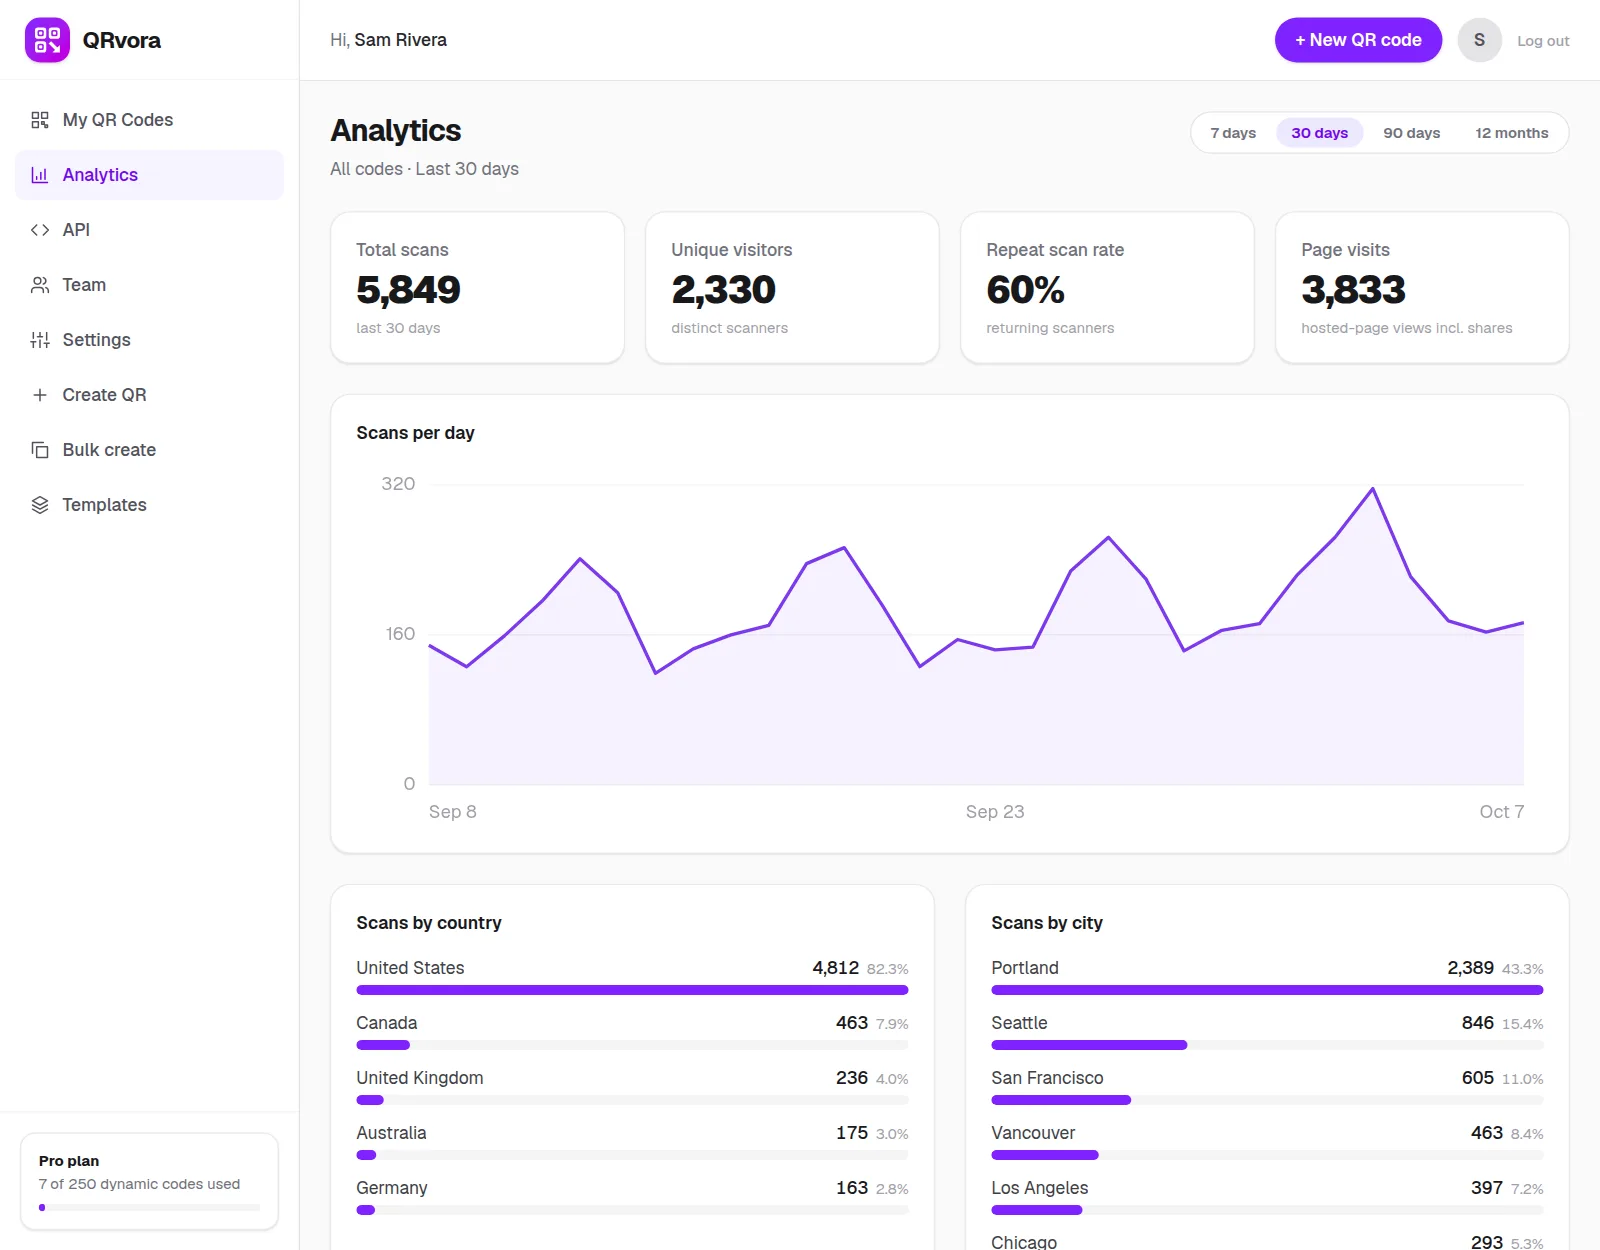The image size is (1600, 1250).
Task: Click the Germany row label
Action: (x=392, y=1188)
